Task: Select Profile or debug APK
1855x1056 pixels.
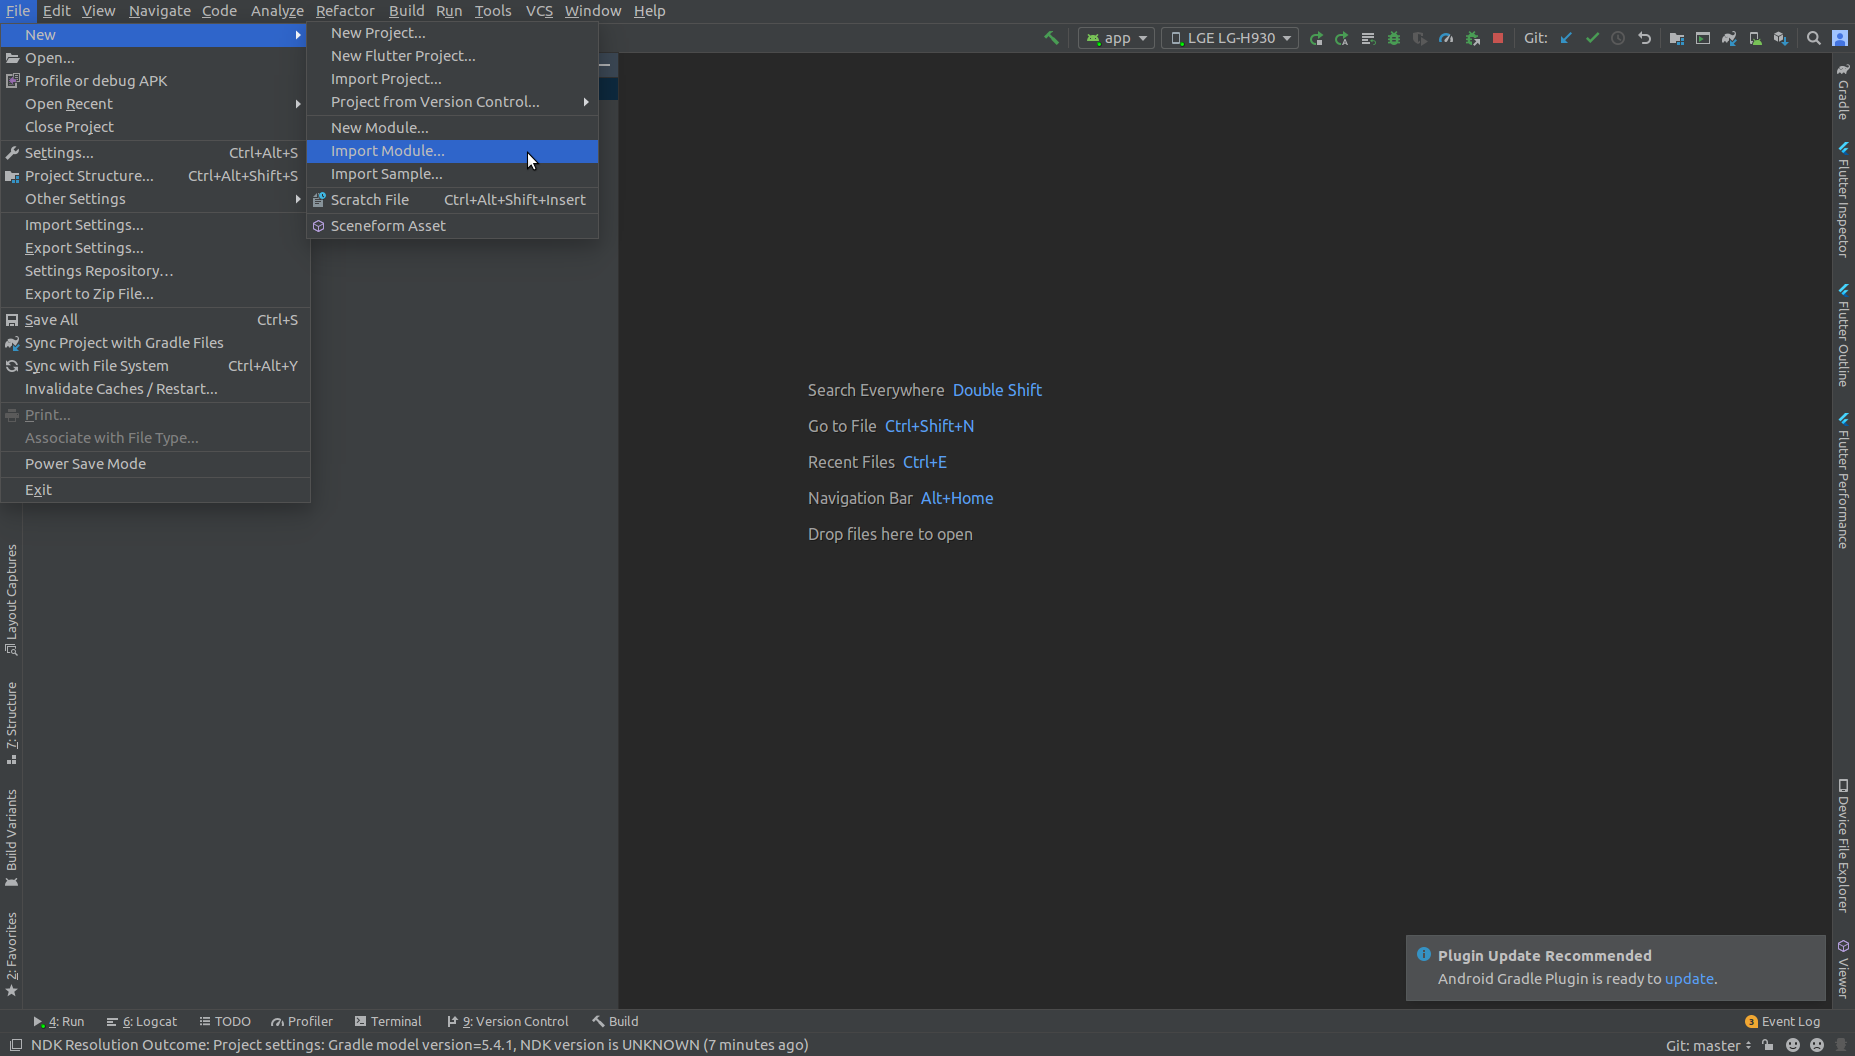Action: click(x=155, y=81)
